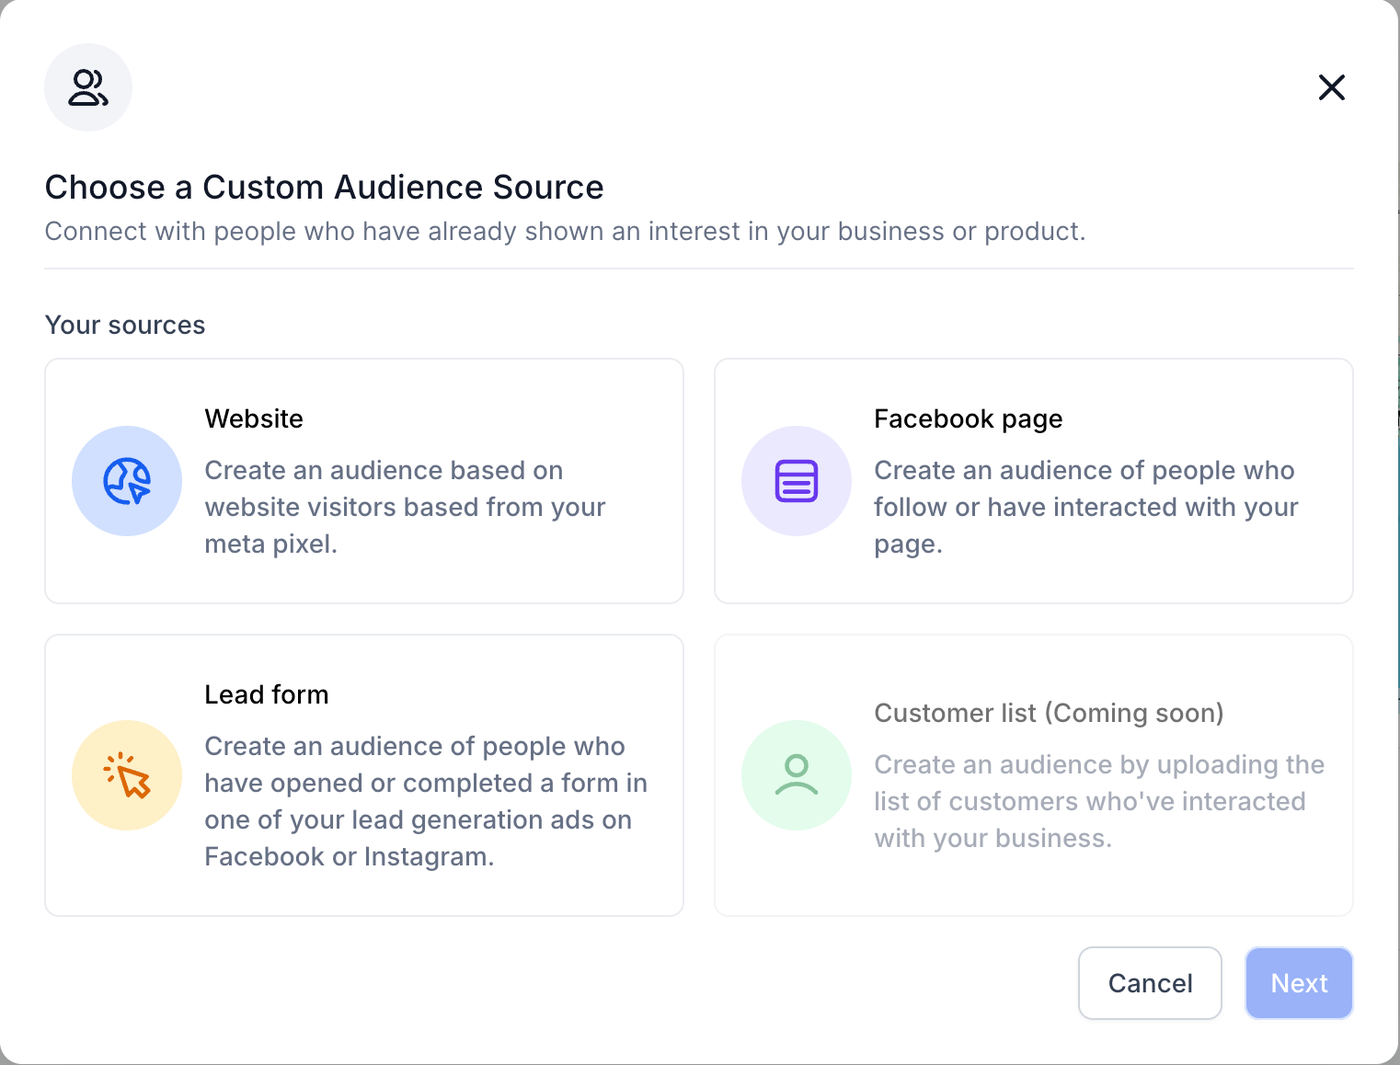Click the 'Connect with people' subtitle text
The height and width of the screenshot is (1065, 1400).
point(565,232)
